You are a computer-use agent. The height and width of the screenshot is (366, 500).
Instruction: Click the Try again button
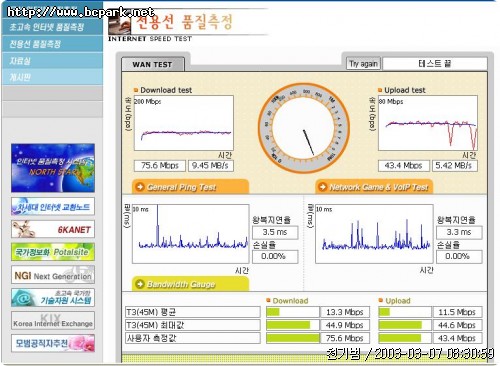364,64
